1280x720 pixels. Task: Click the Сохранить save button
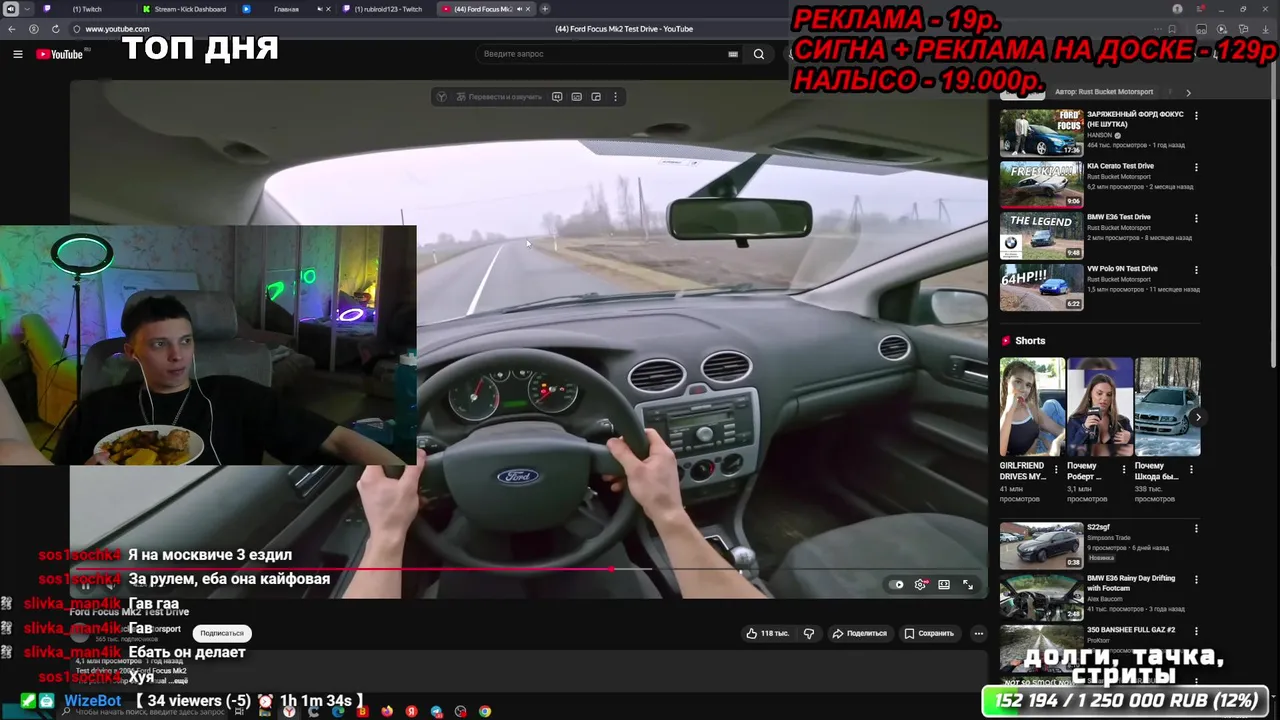pos(929,633)
